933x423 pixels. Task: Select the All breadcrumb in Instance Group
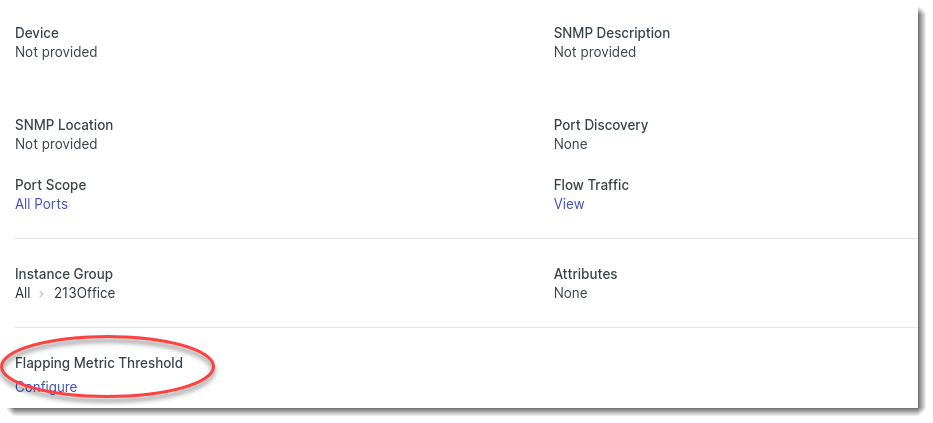point(23,293)
